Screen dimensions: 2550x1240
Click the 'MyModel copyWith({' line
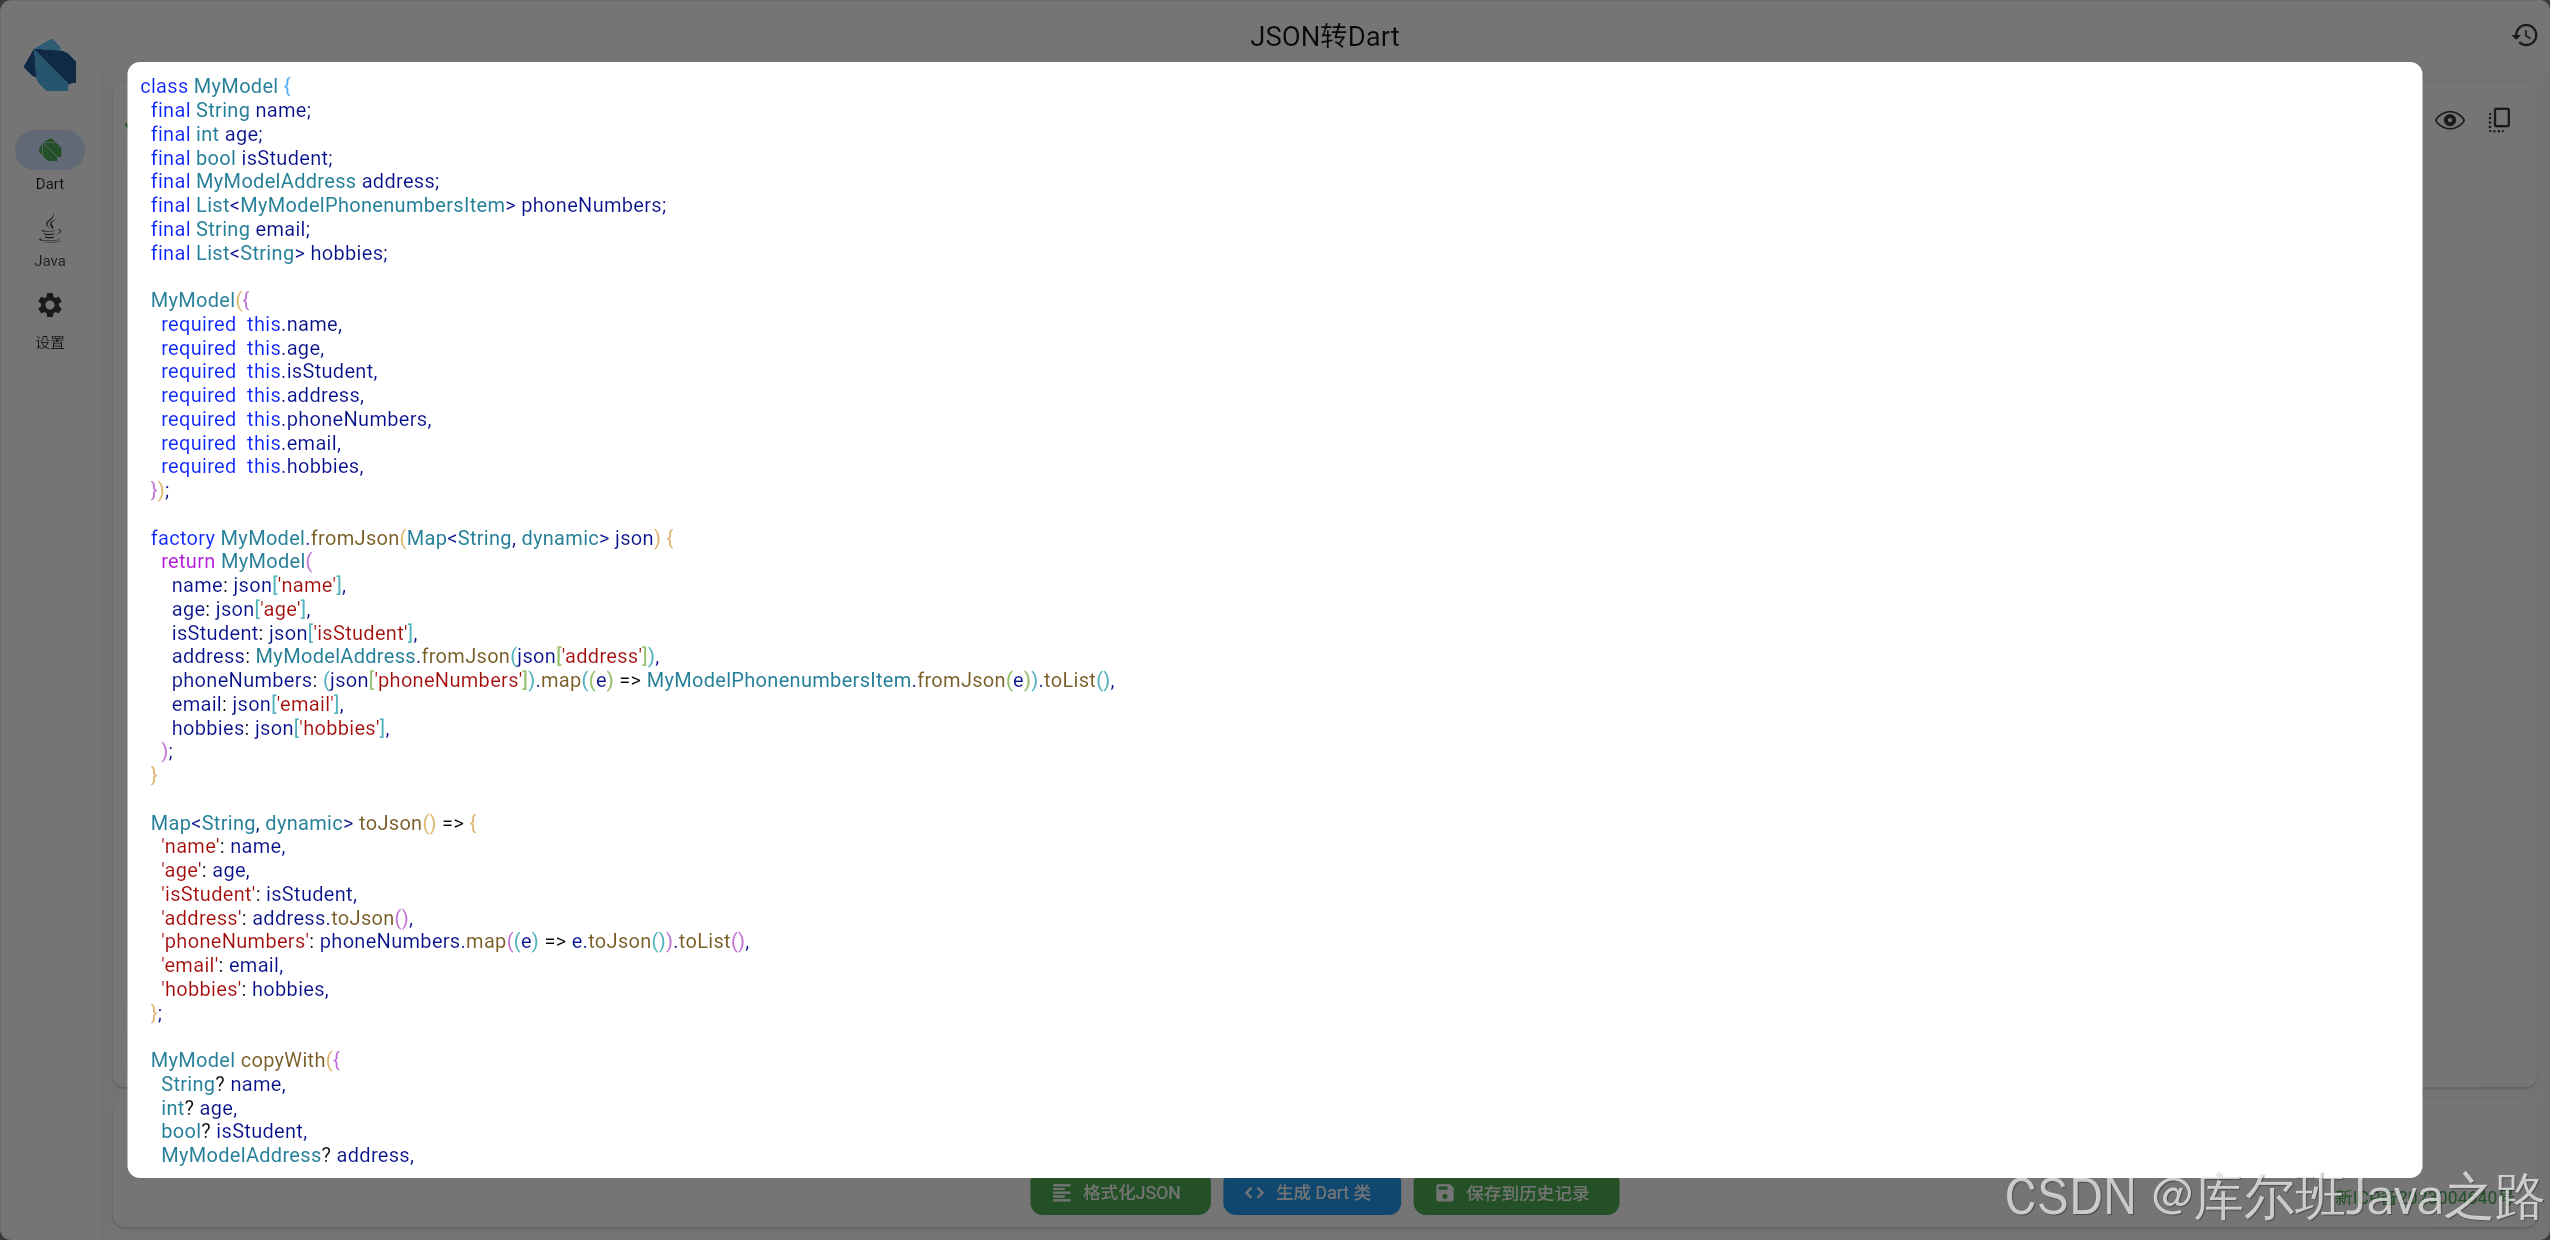[x=245, y=1060]
